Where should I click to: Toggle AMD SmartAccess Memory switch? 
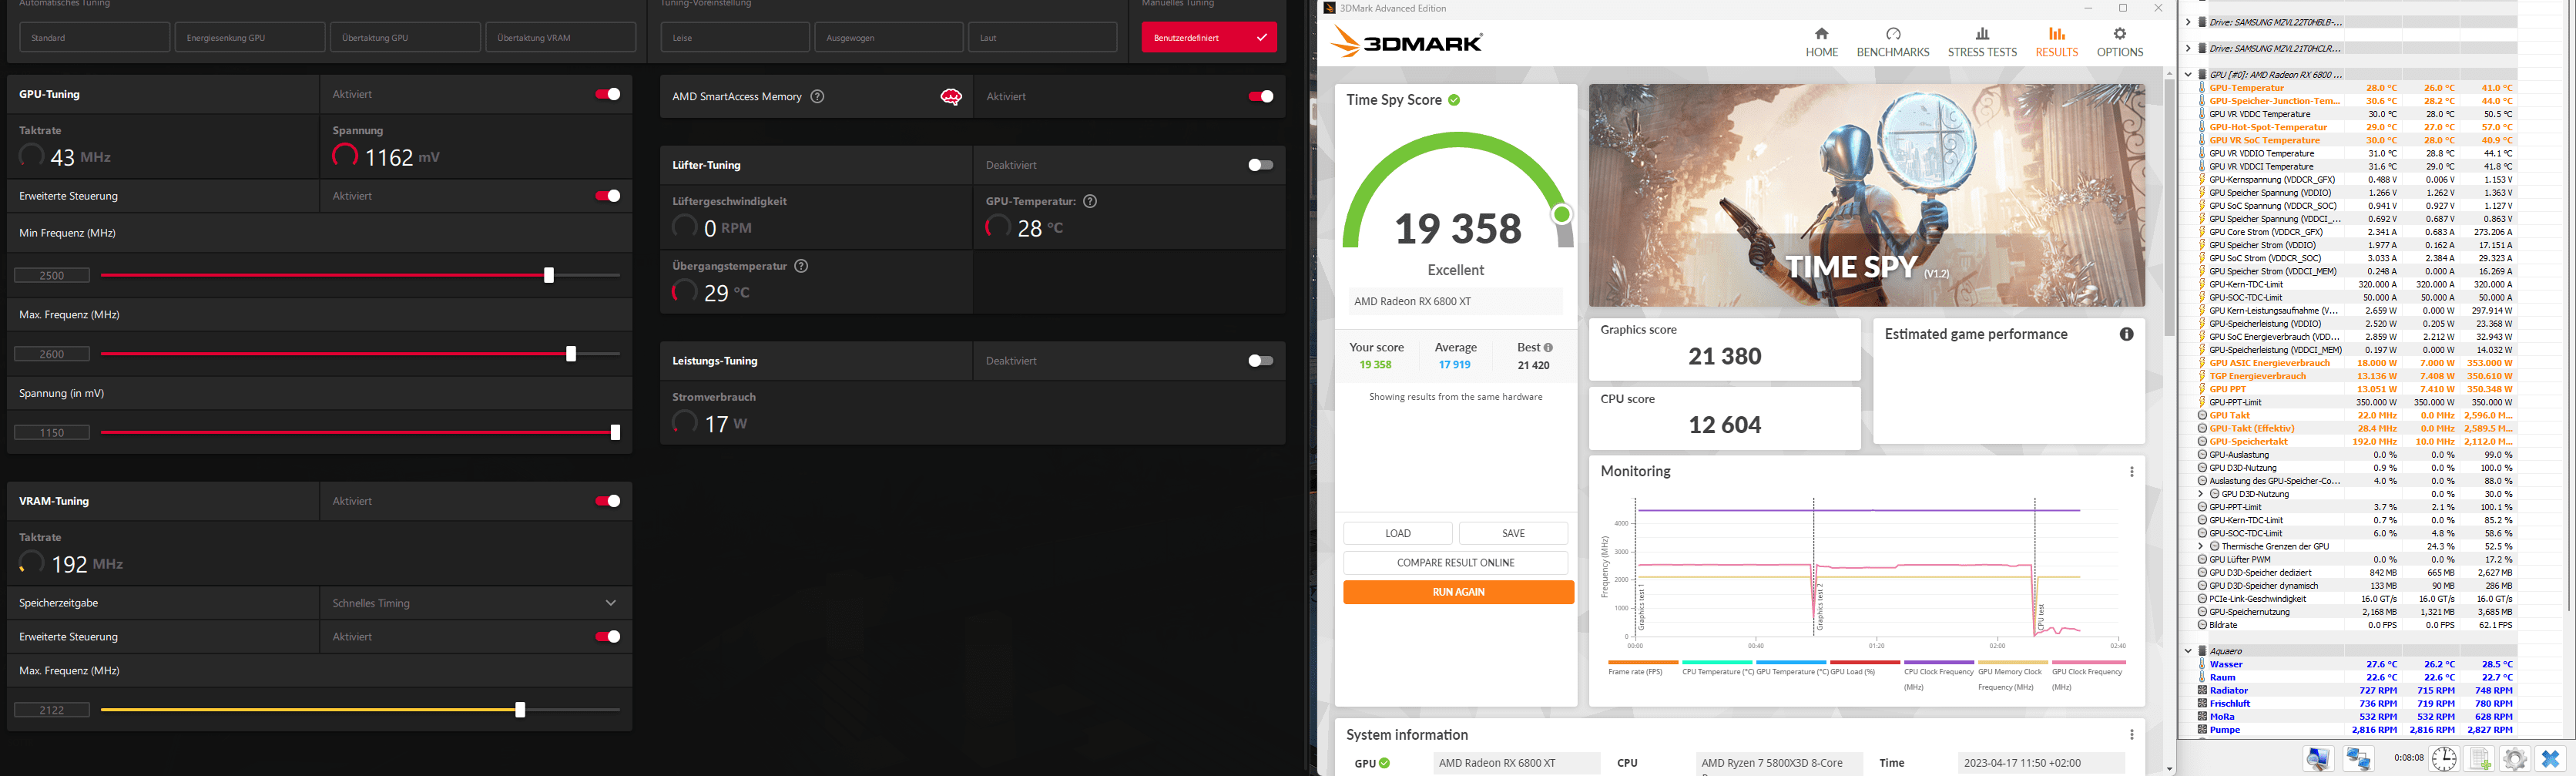tap(1260, 97)
